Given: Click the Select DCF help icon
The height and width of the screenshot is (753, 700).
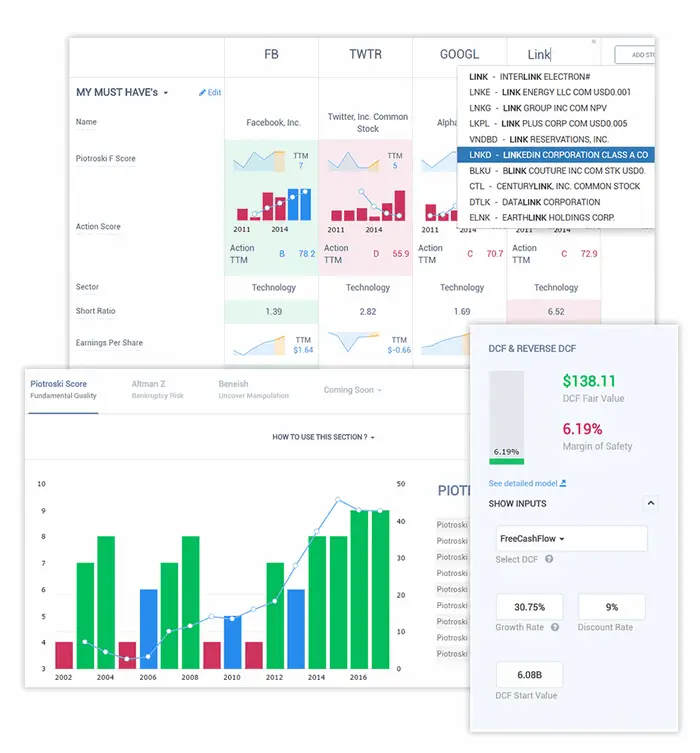Looking at the screenshot, I should (549, 559).
